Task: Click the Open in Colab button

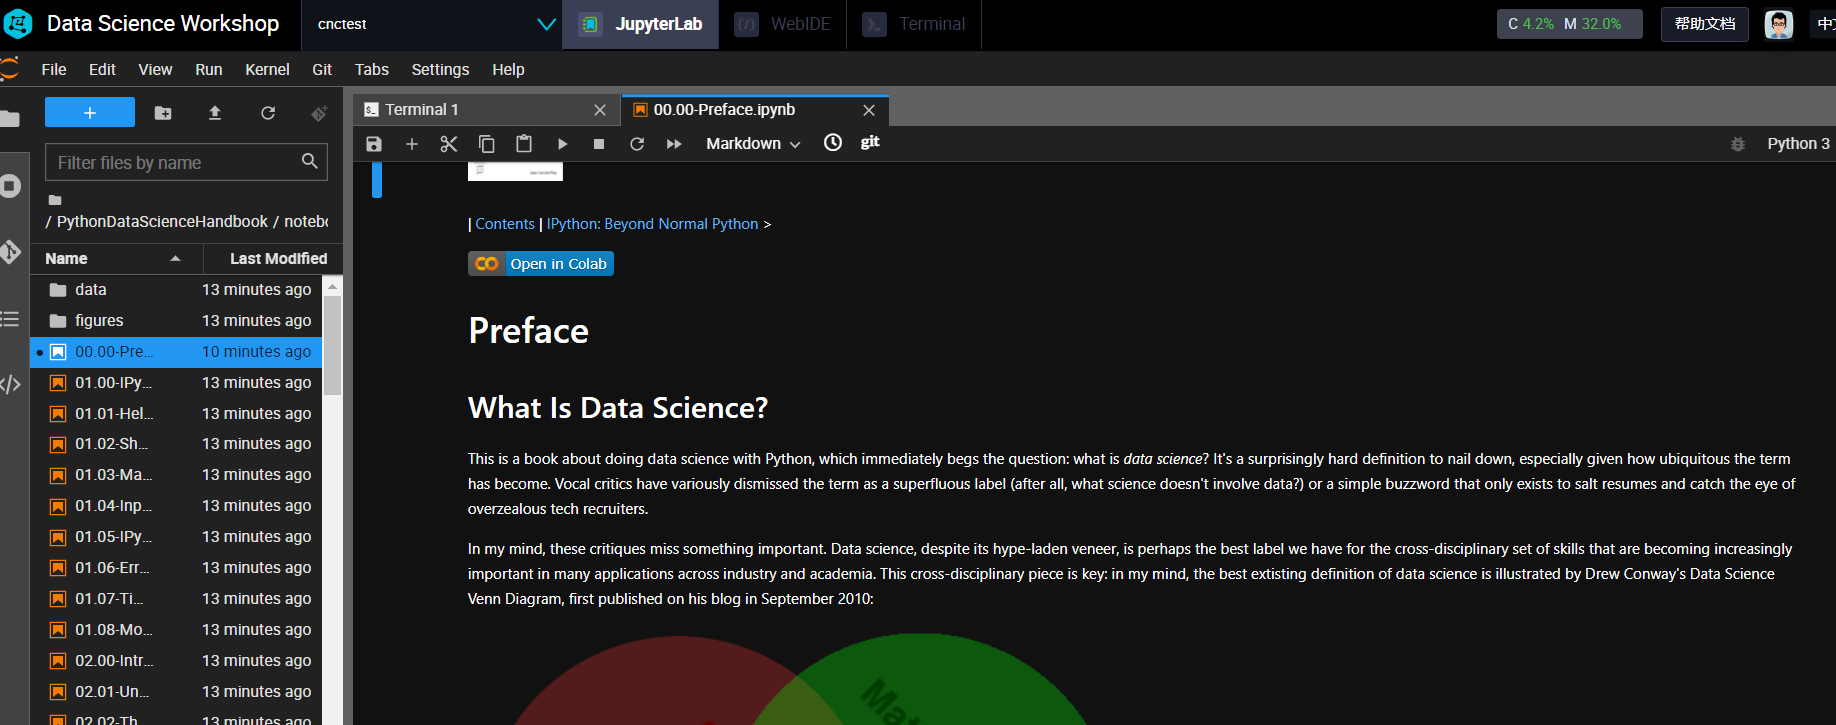Action: pos(541,264)
